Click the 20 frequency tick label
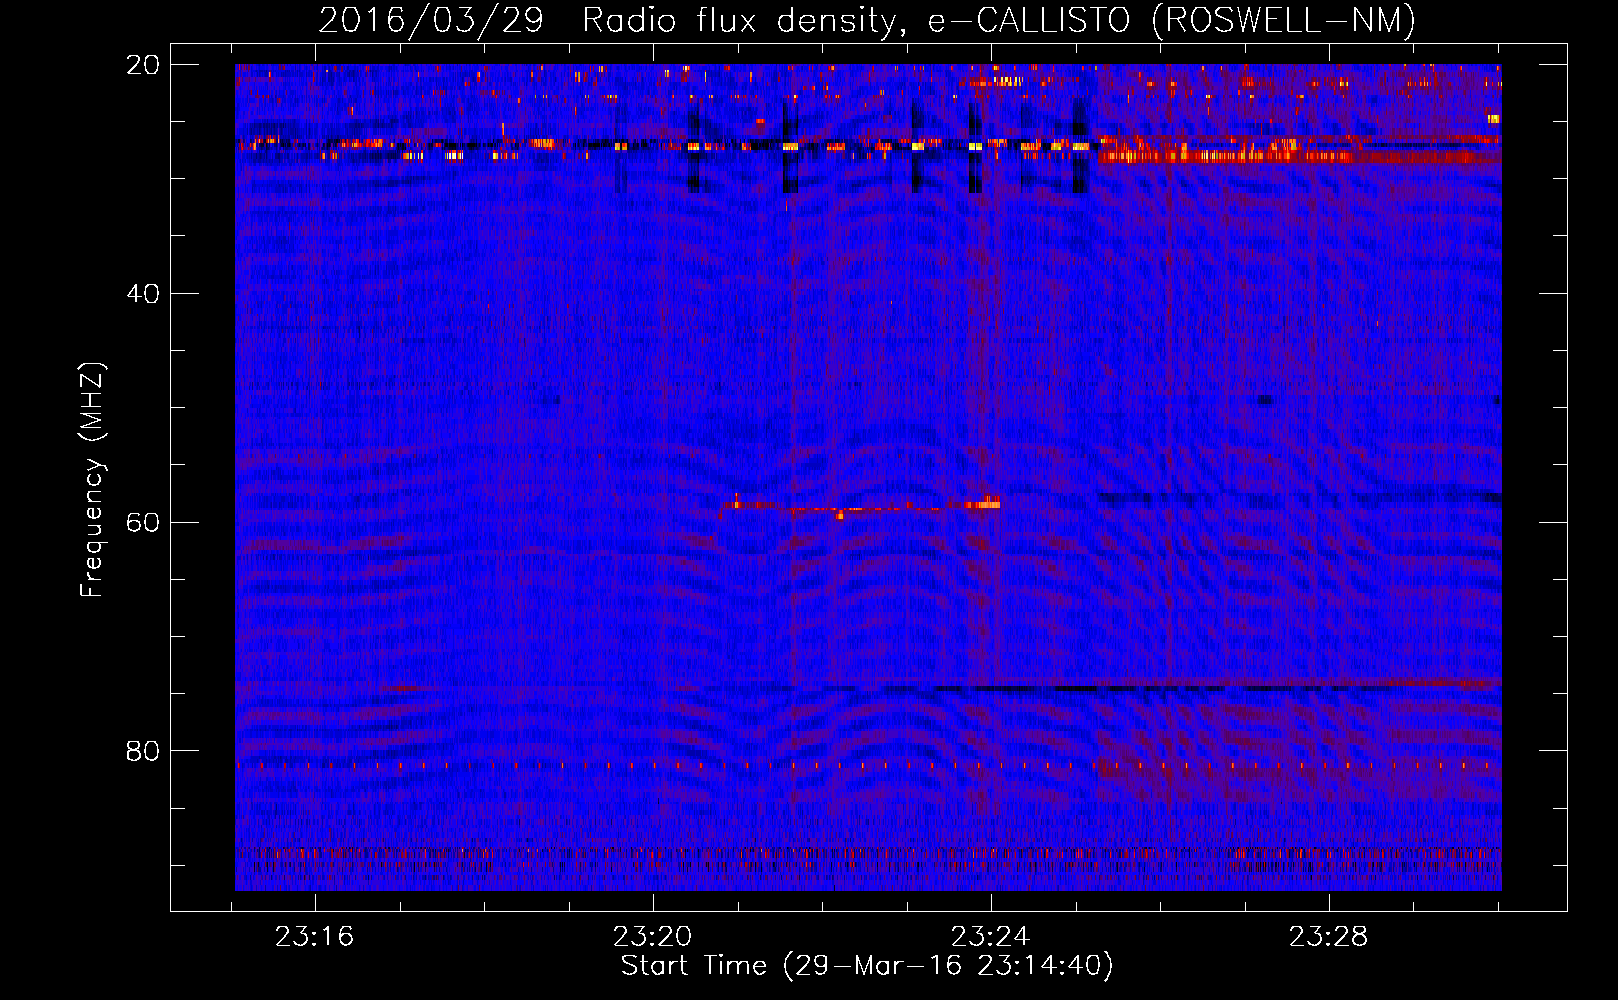 coord(142,65)
